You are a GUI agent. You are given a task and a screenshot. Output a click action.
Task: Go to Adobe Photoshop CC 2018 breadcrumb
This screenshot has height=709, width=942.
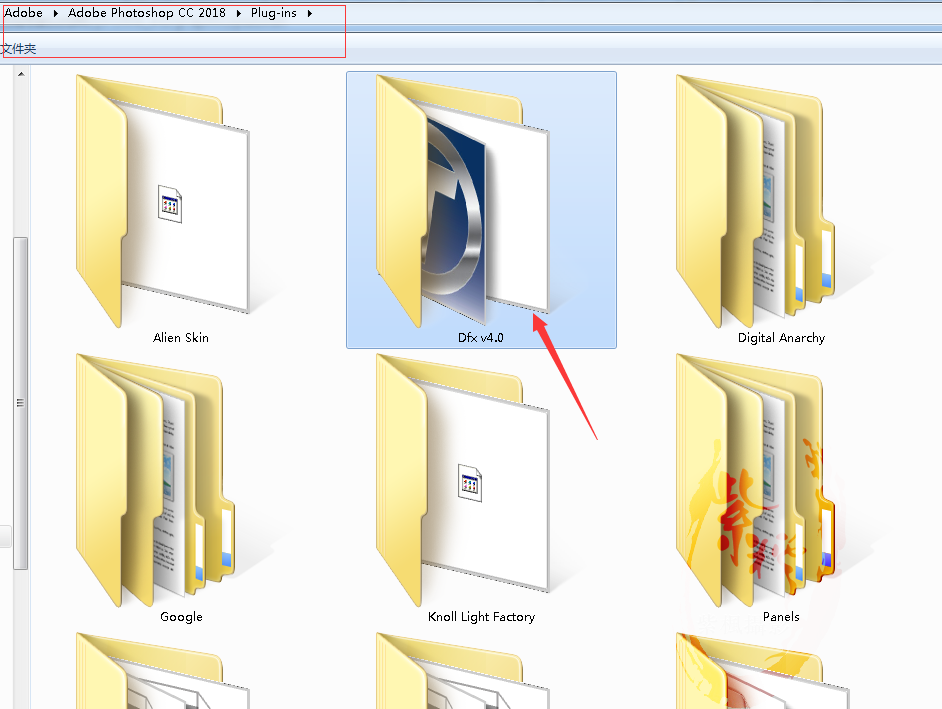click(147, 13)
